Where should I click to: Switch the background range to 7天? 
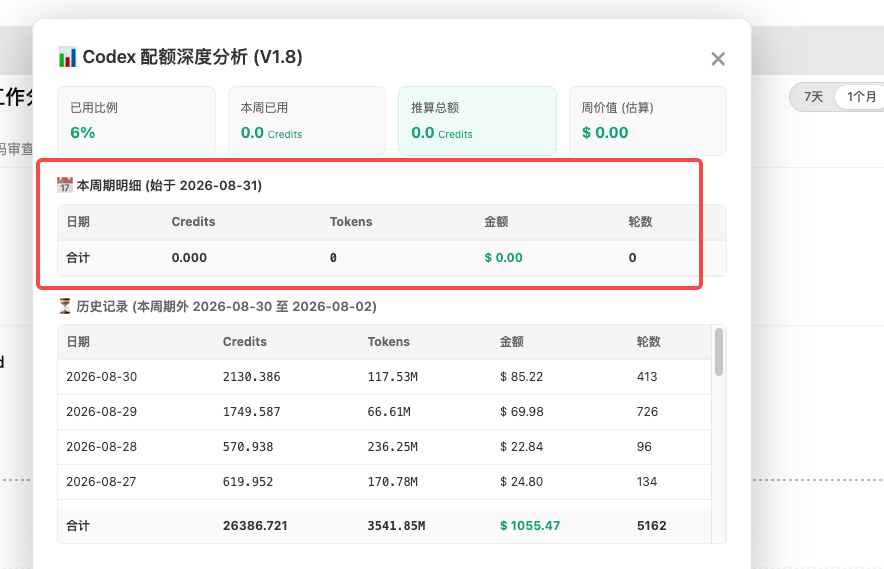click(813, 97)
